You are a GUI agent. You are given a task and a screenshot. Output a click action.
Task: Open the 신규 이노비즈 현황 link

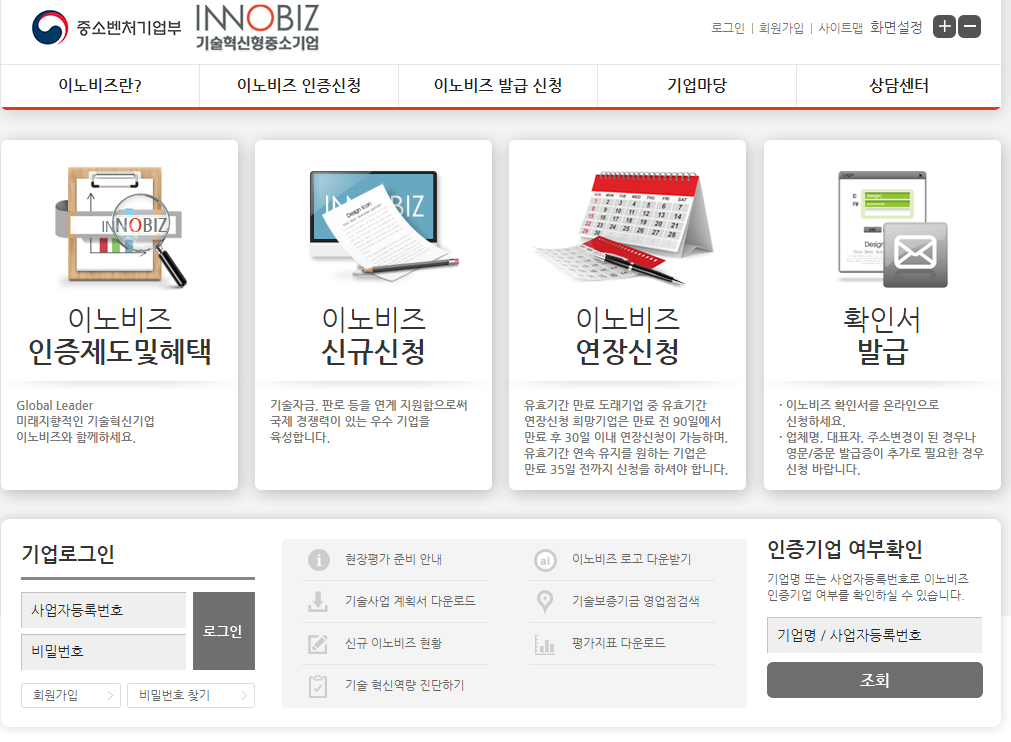[393, 643]
